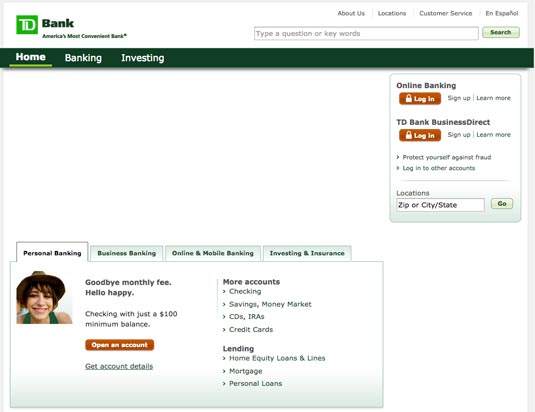
Task: Log in to TD Bank BusinessDirect
Action: point(420,135)
